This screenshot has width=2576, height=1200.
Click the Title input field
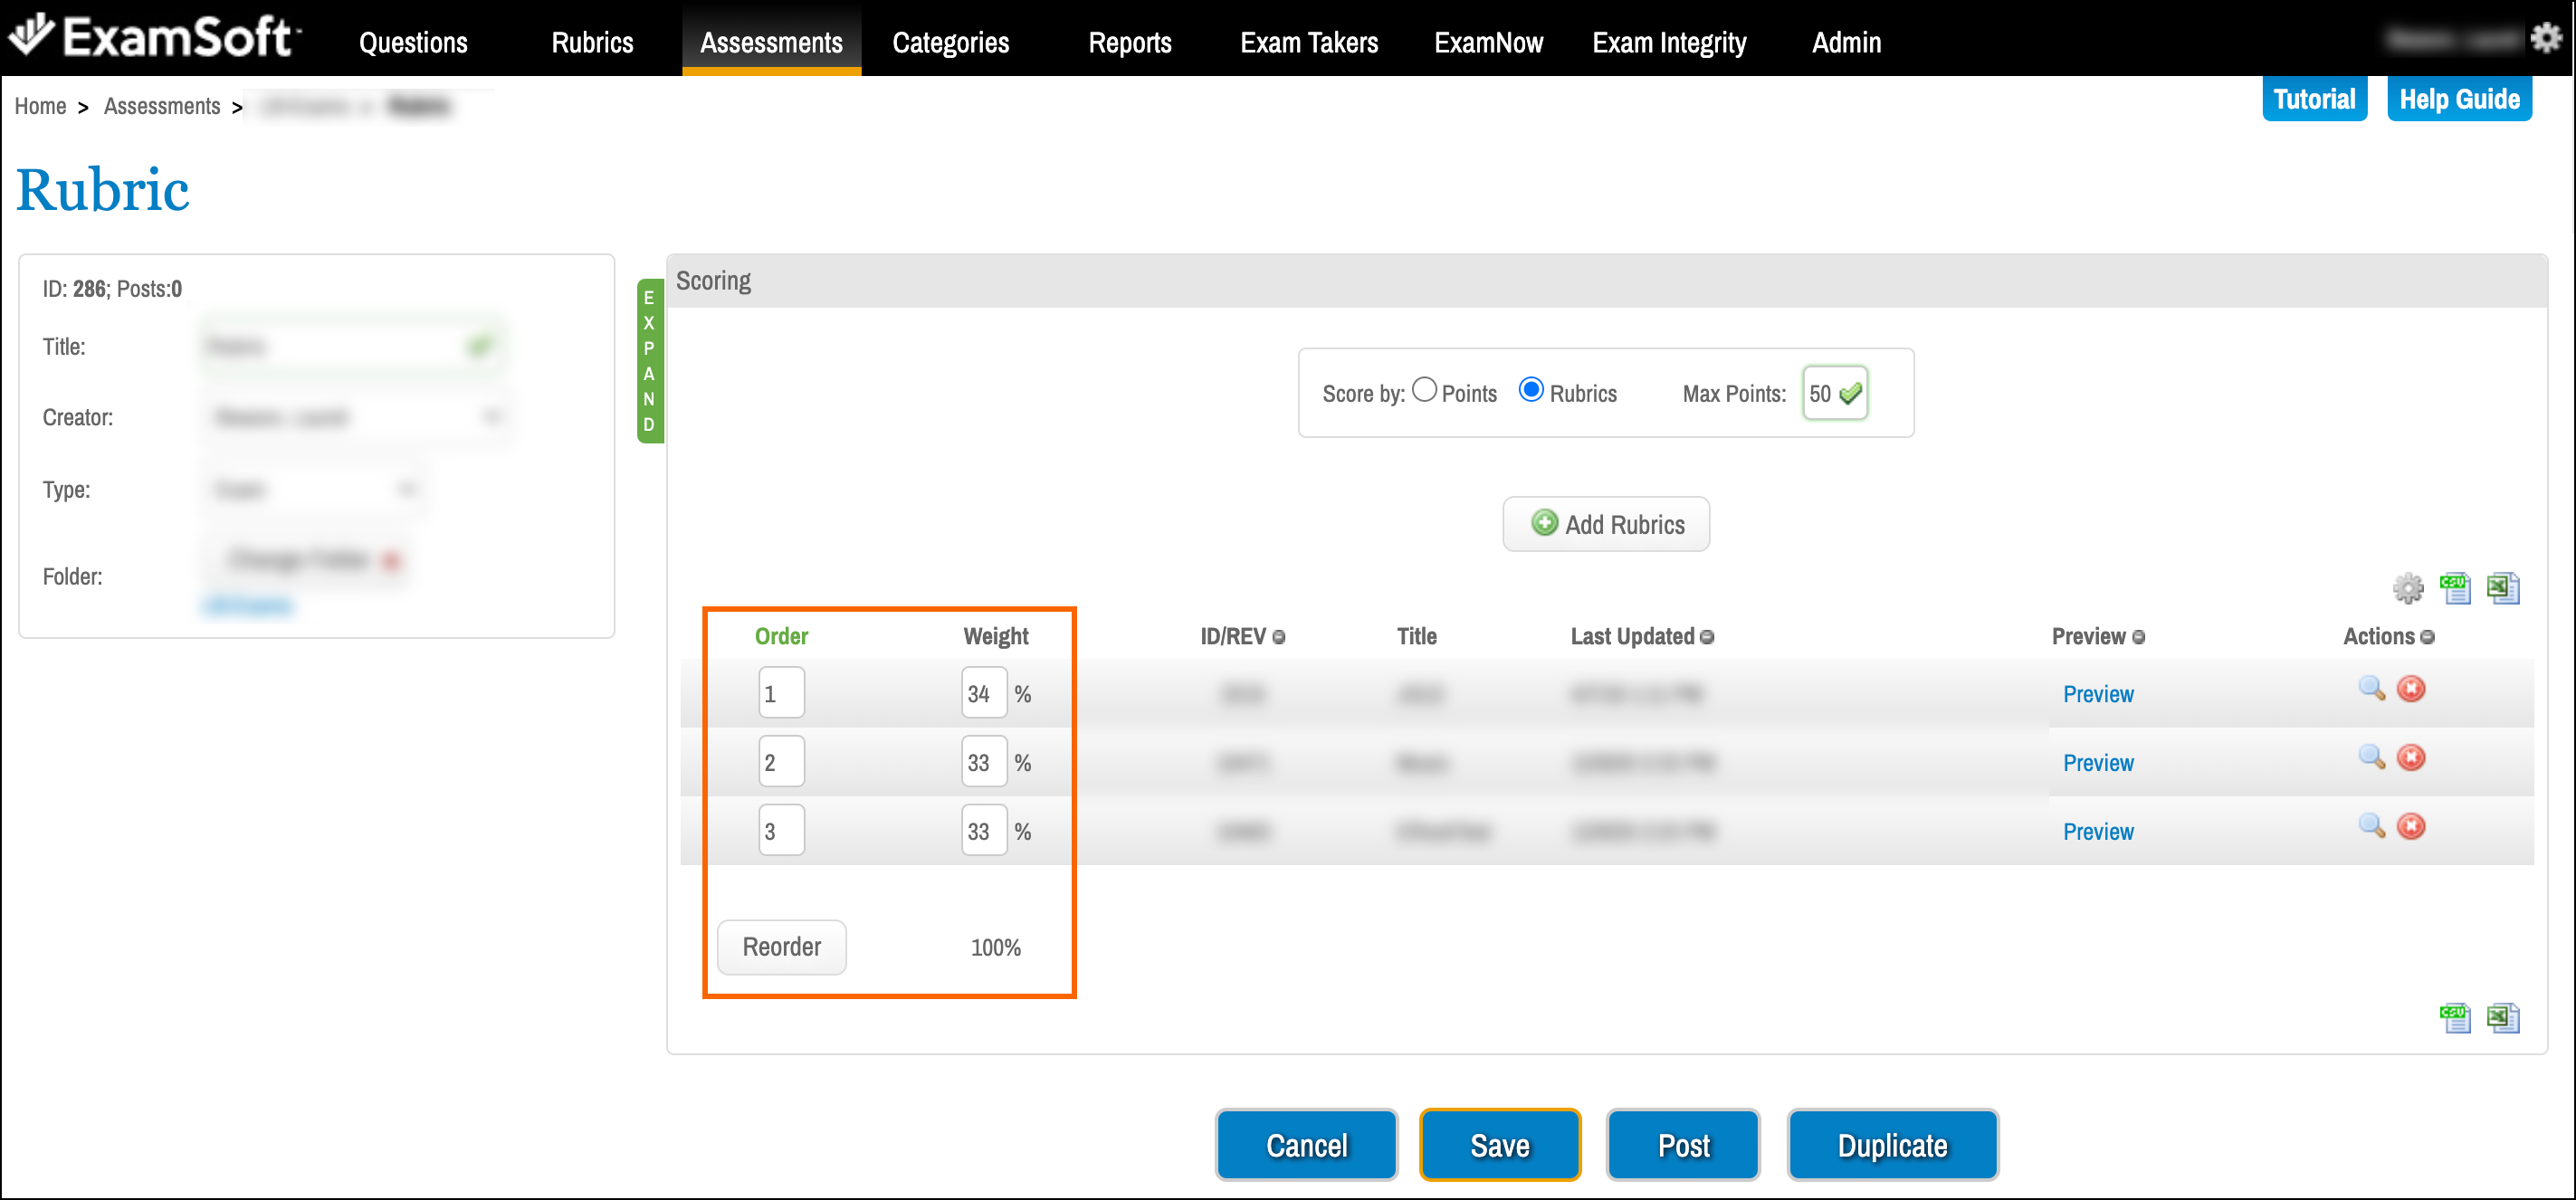pyautogui.click(x=352, y=347)
